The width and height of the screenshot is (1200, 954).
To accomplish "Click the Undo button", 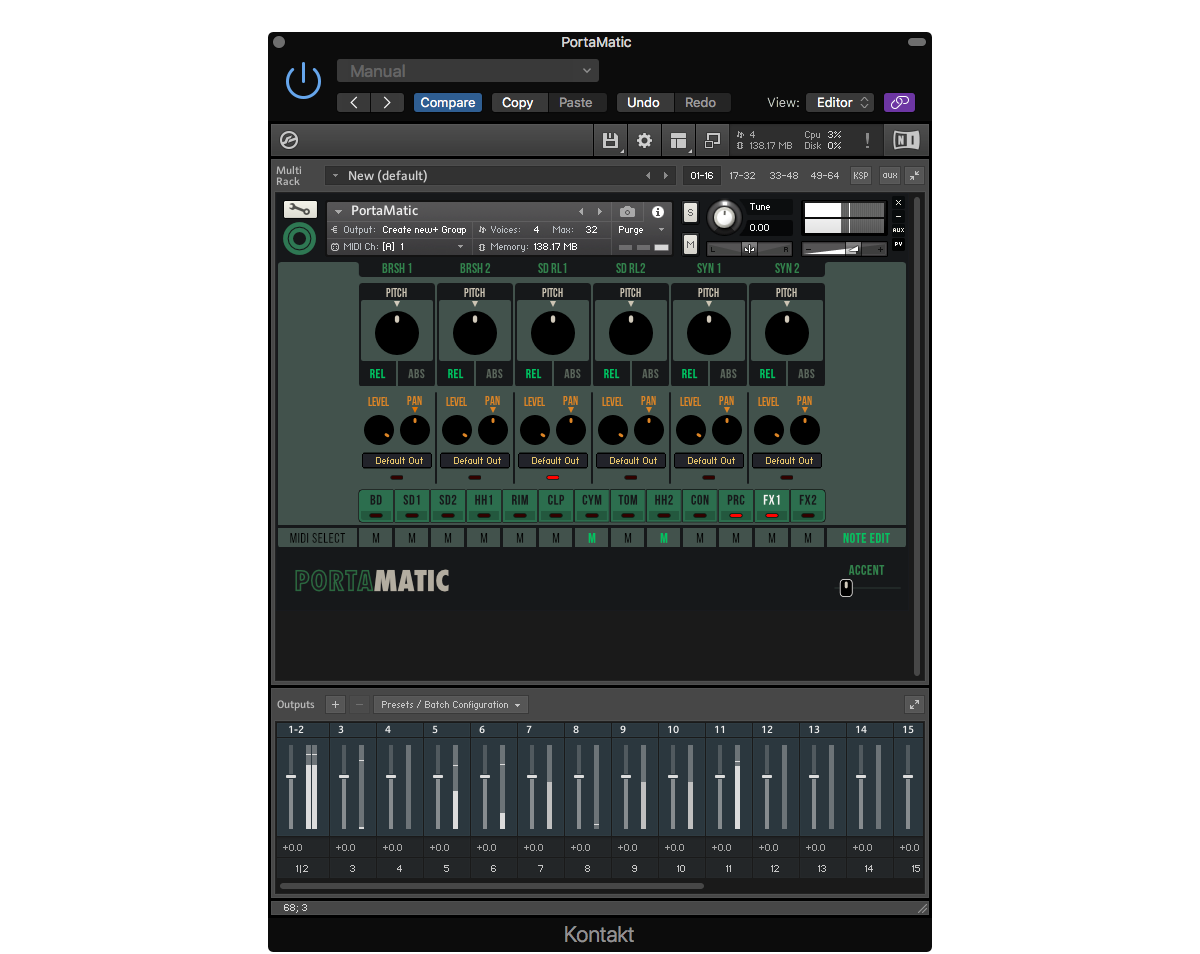I will pyautogui.click(x=644, y=102).
